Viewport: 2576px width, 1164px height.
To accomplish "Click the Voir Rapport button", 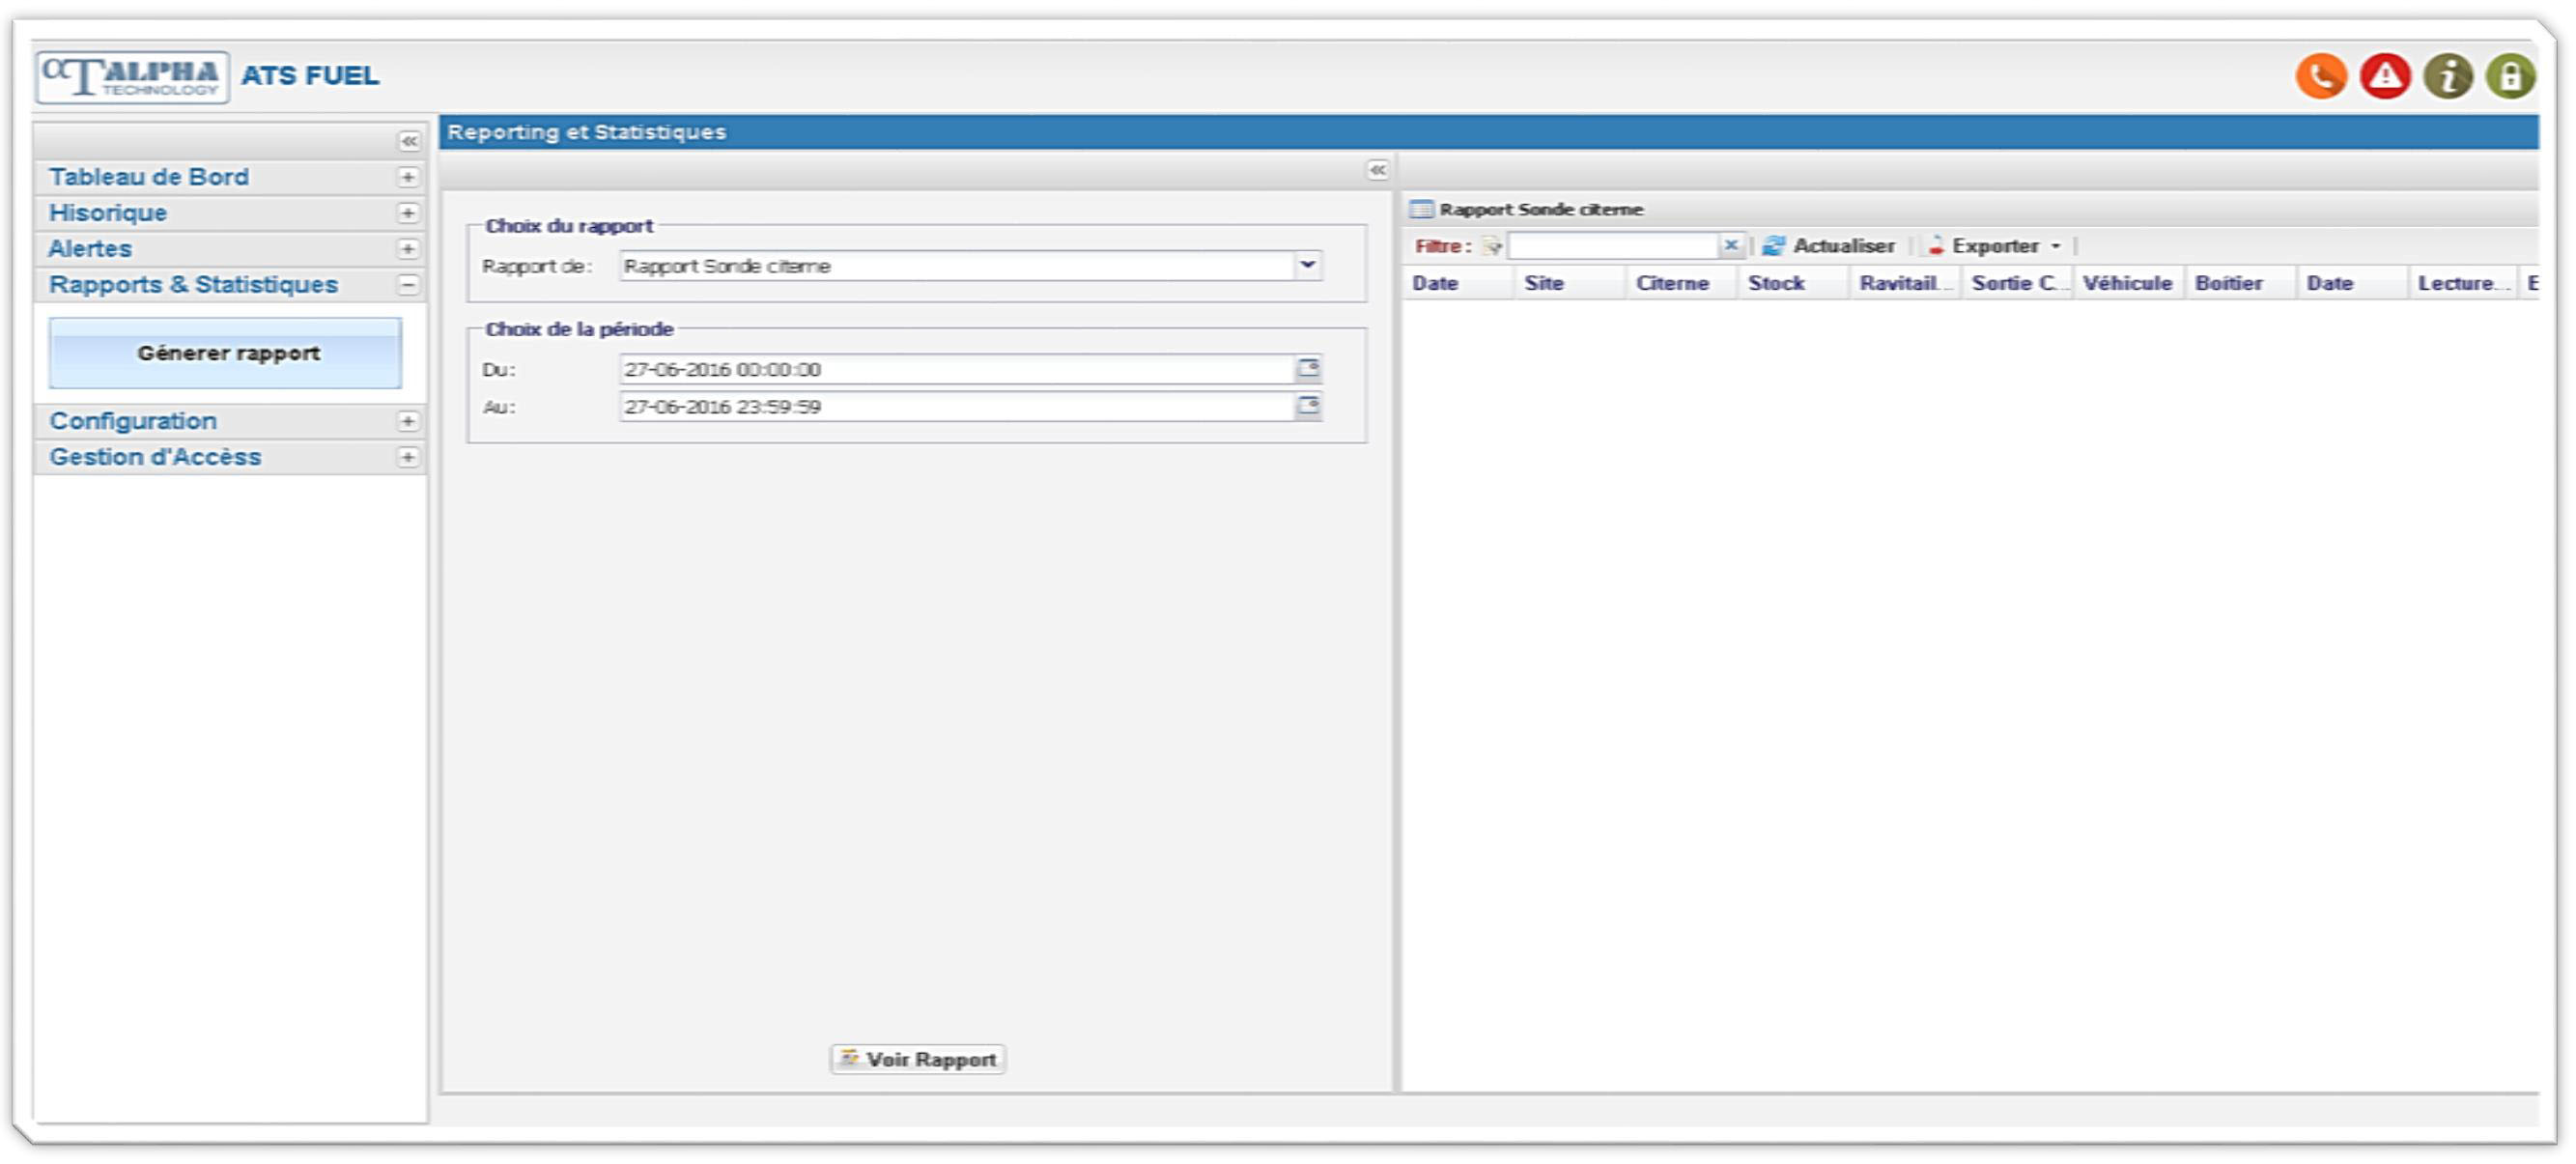I will click(918, 1059).
